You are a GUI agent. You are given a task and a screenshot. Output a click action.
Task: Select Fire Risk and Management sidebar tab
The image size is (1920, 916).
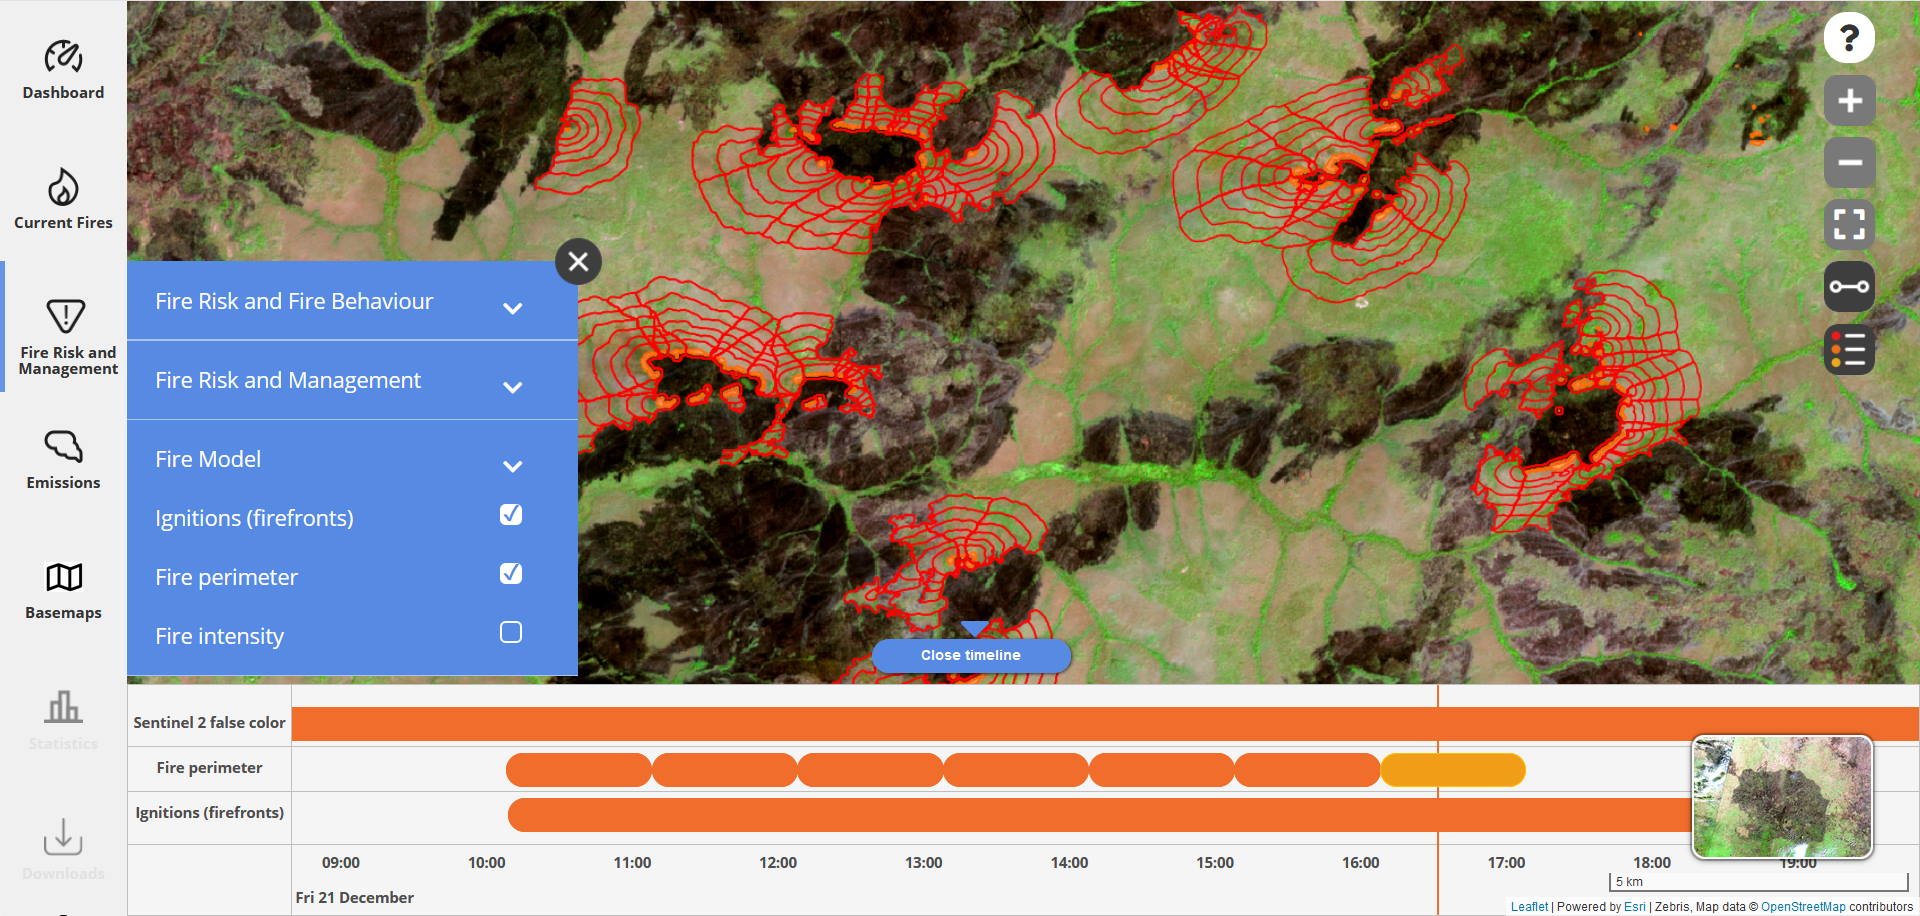[66, 329]
